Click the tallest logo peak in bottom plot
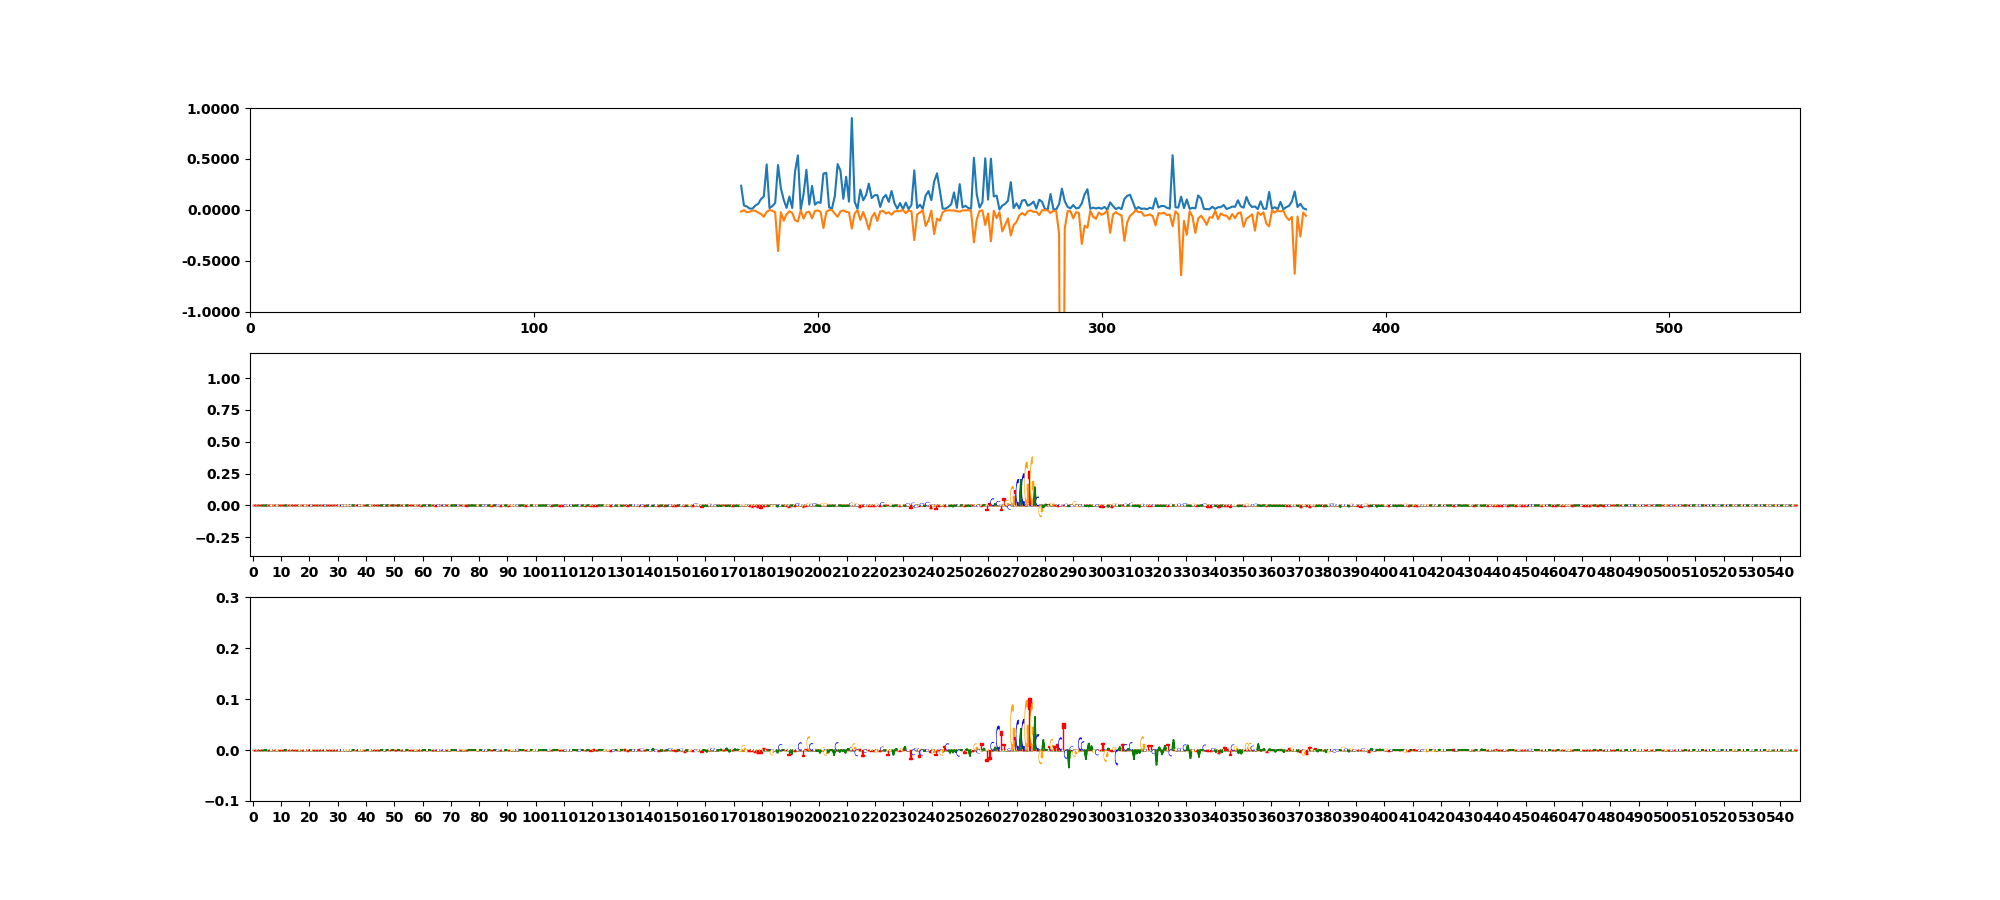The image size is (2000, 900). pyautogui.click(x=1029, y=701)
